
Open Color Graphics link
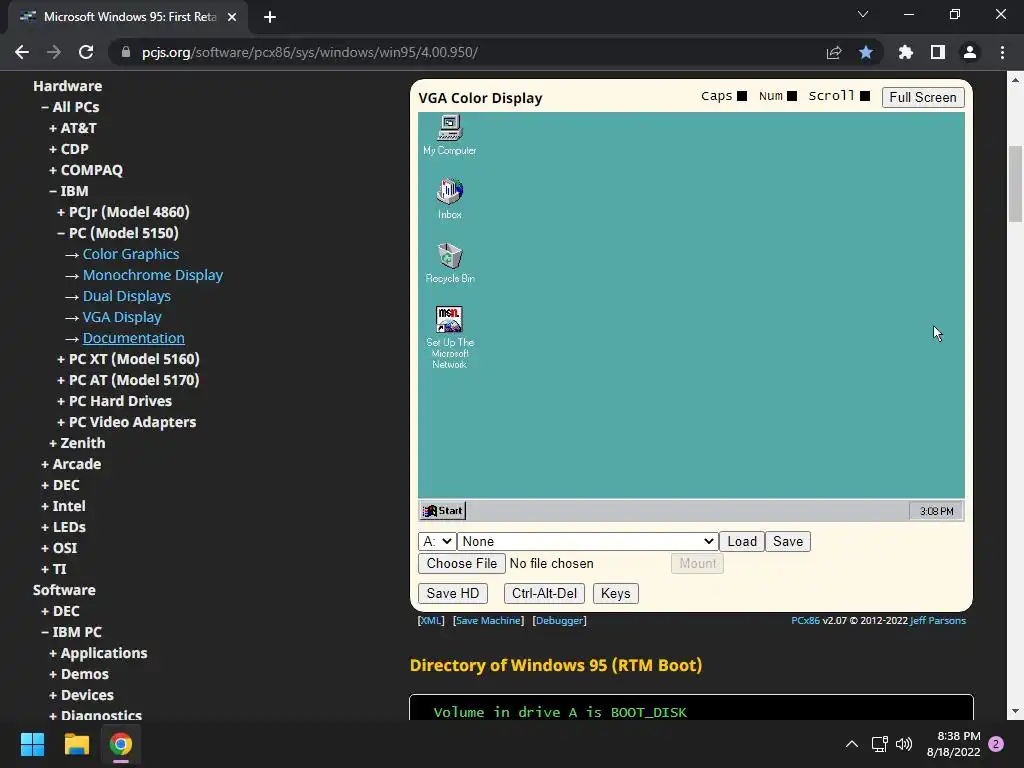tap(131, 254)
